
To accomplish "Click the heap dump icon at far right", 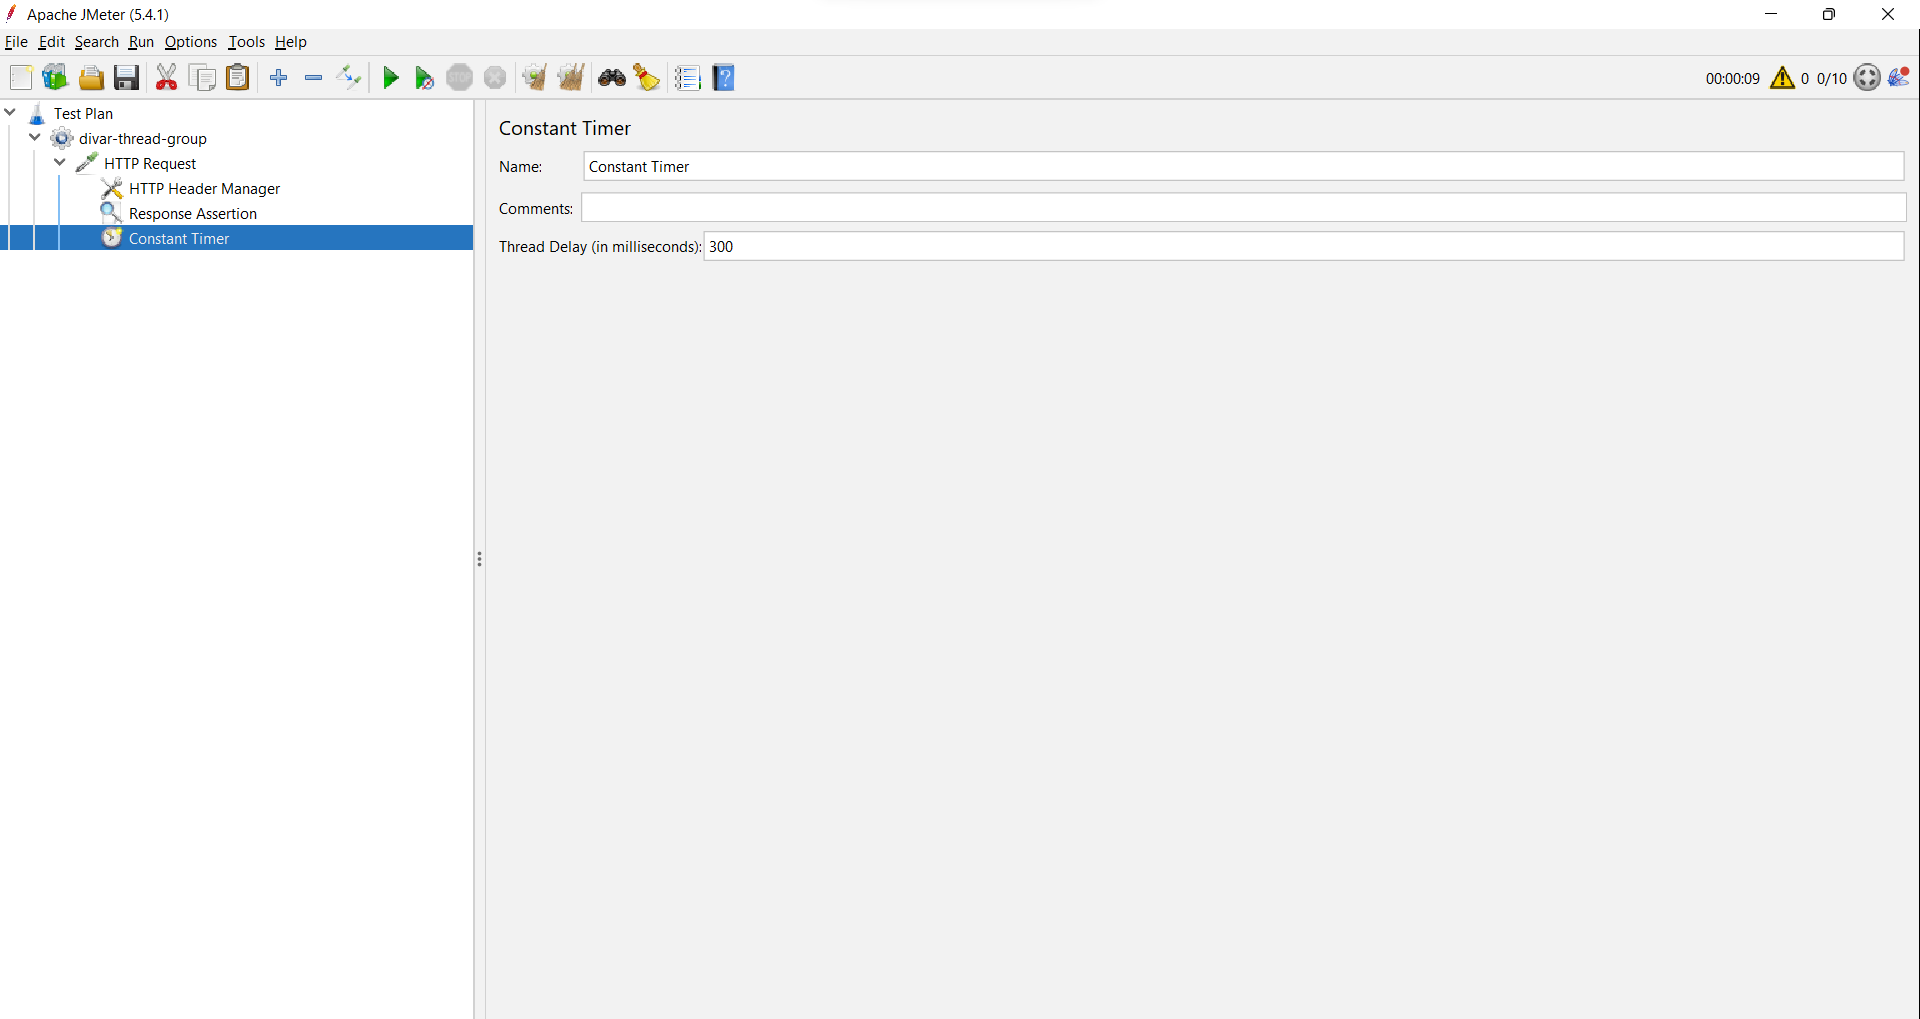I will tap(1899, 78).
